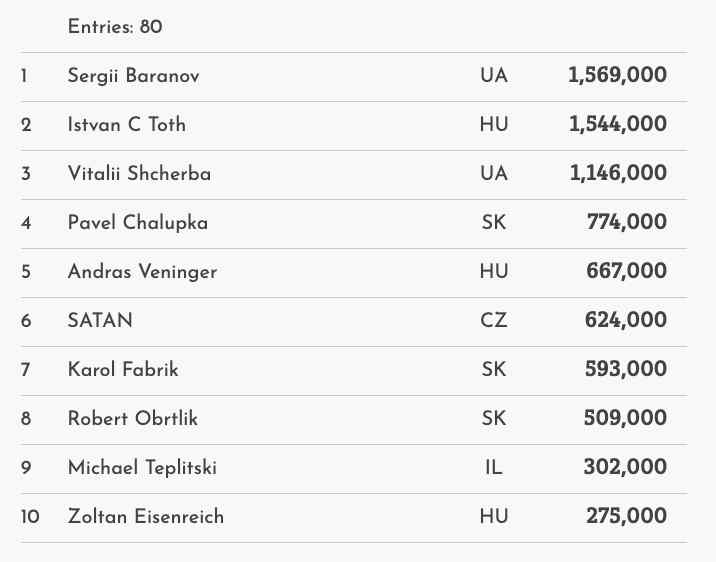Click the 275,000 chip count
This screenshot has width=716, height=562.
(x=627, y=517)
